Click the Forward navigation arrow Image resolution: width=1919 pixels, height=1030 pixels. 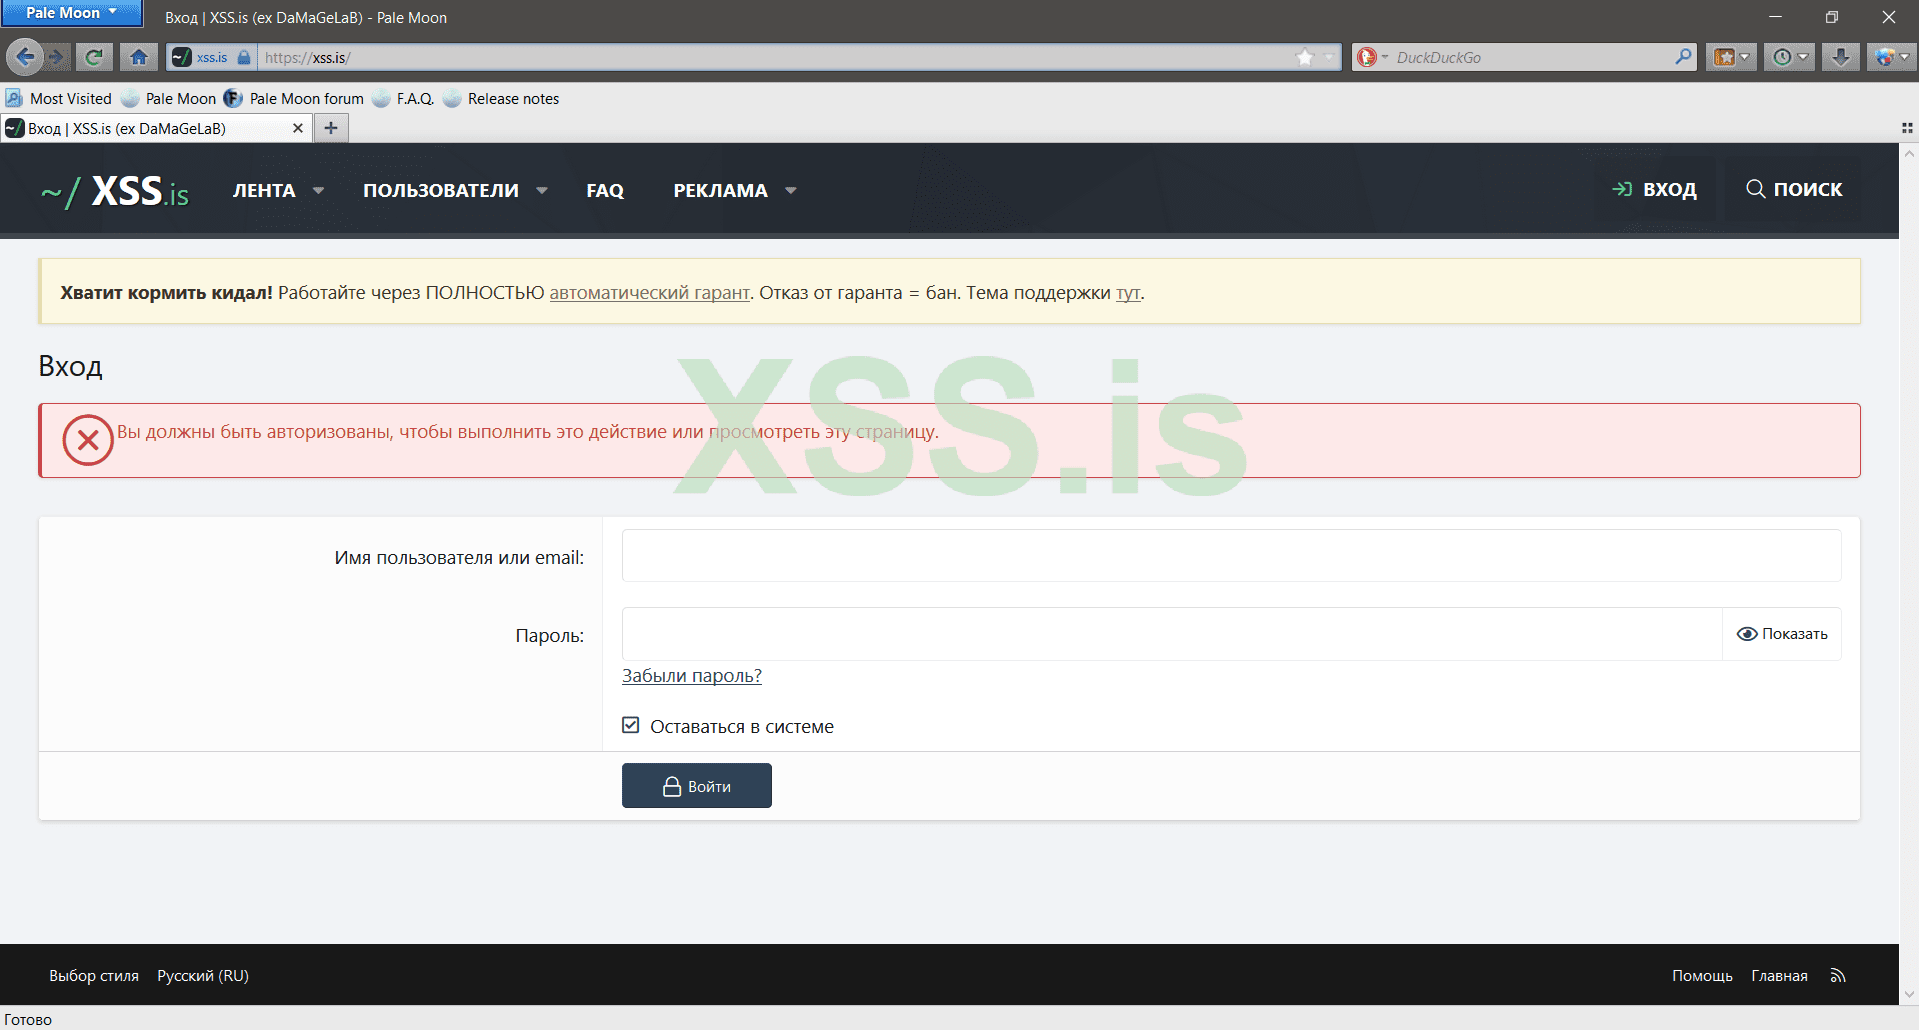pos(57,57)
